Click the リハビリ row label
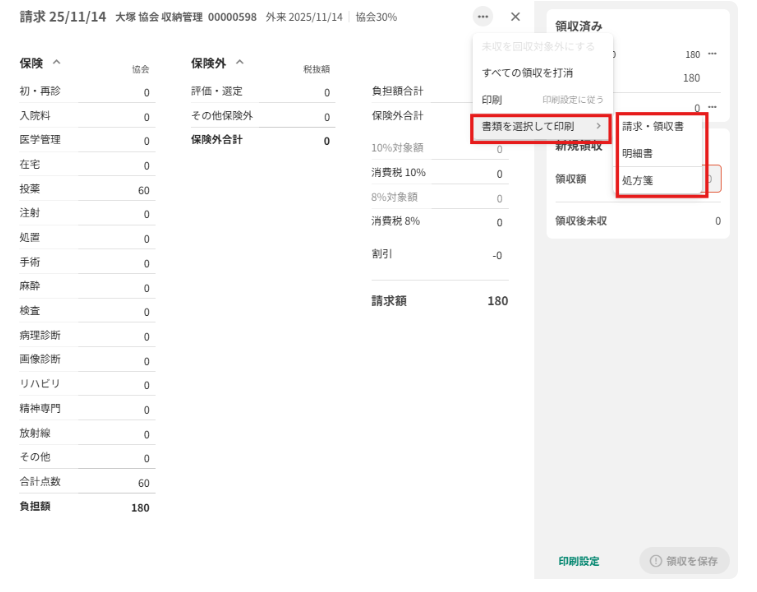The width and height of the screenshot is (757, 592). (x=40, y=384)
